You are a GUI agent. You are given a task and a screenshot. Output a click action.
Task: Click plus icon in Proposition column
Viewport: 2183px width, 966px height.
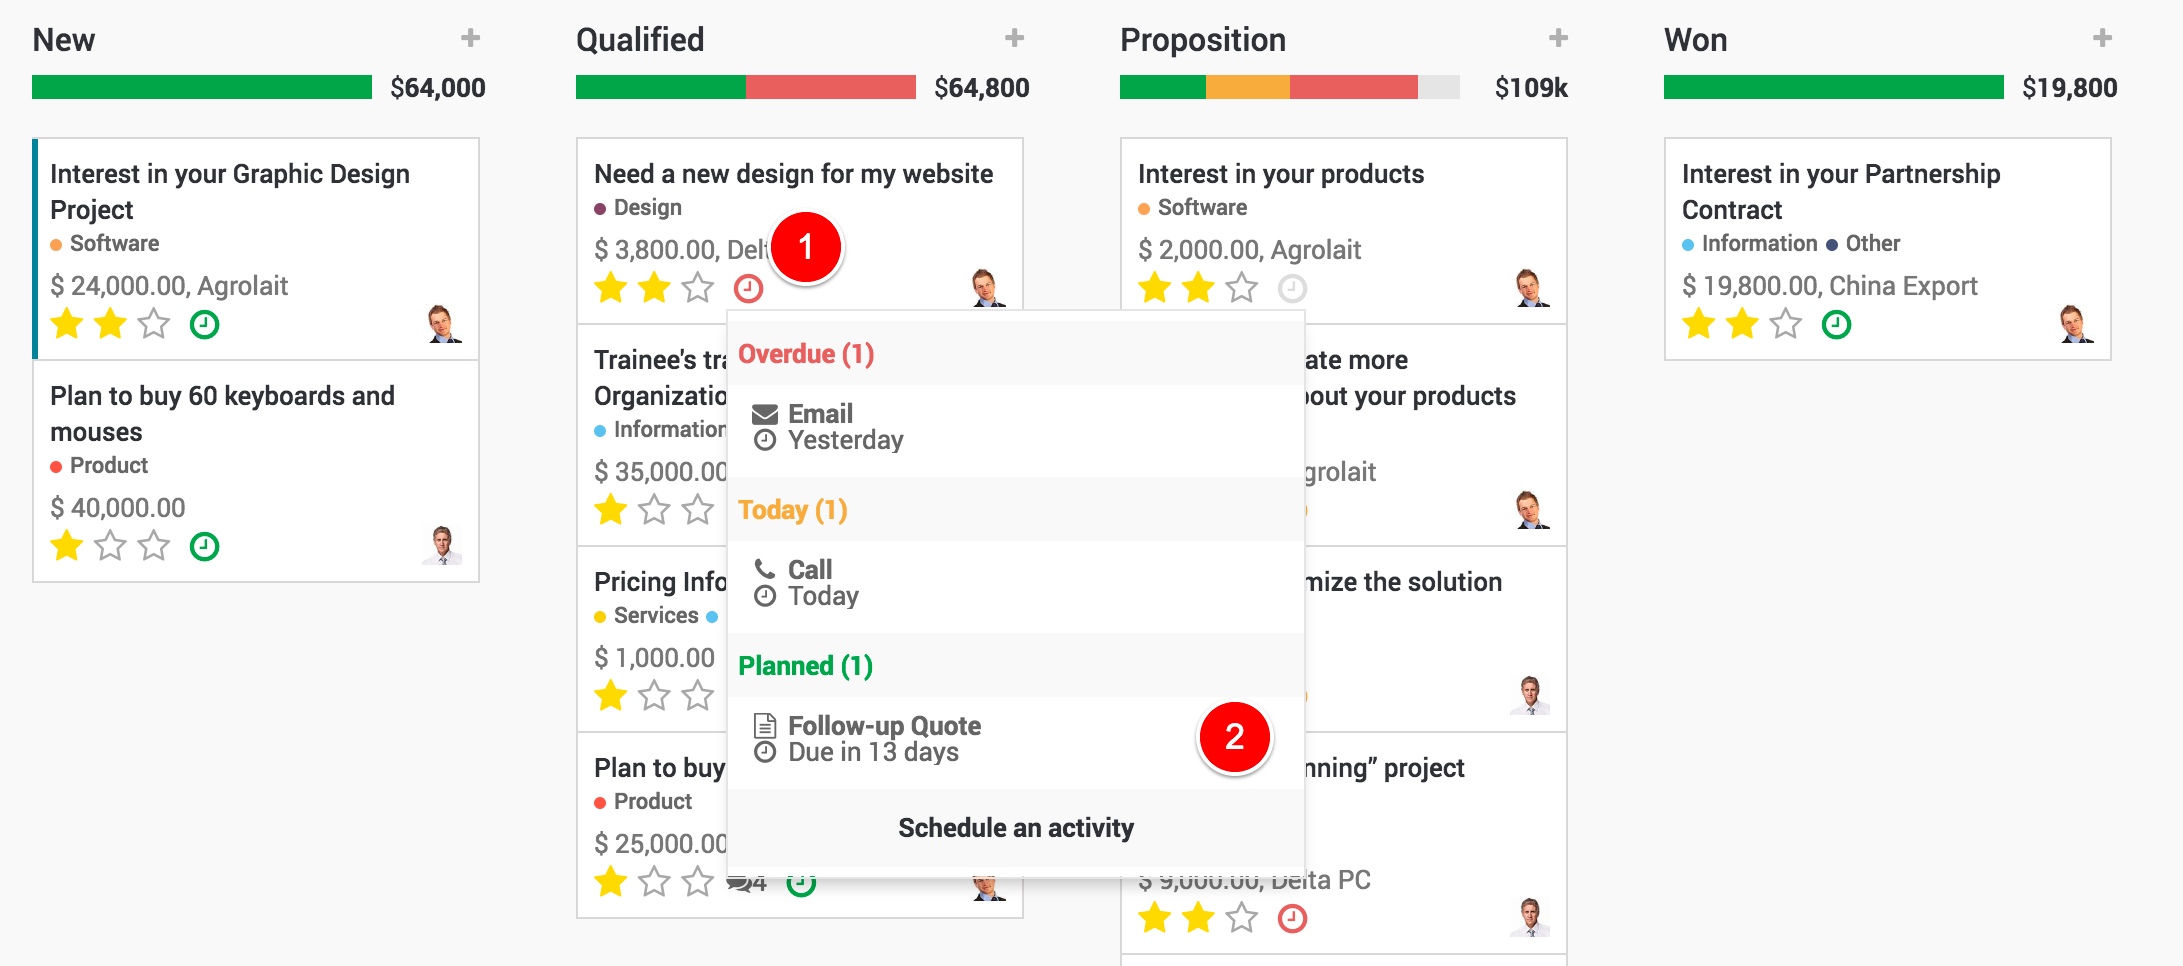[1558, 38]
